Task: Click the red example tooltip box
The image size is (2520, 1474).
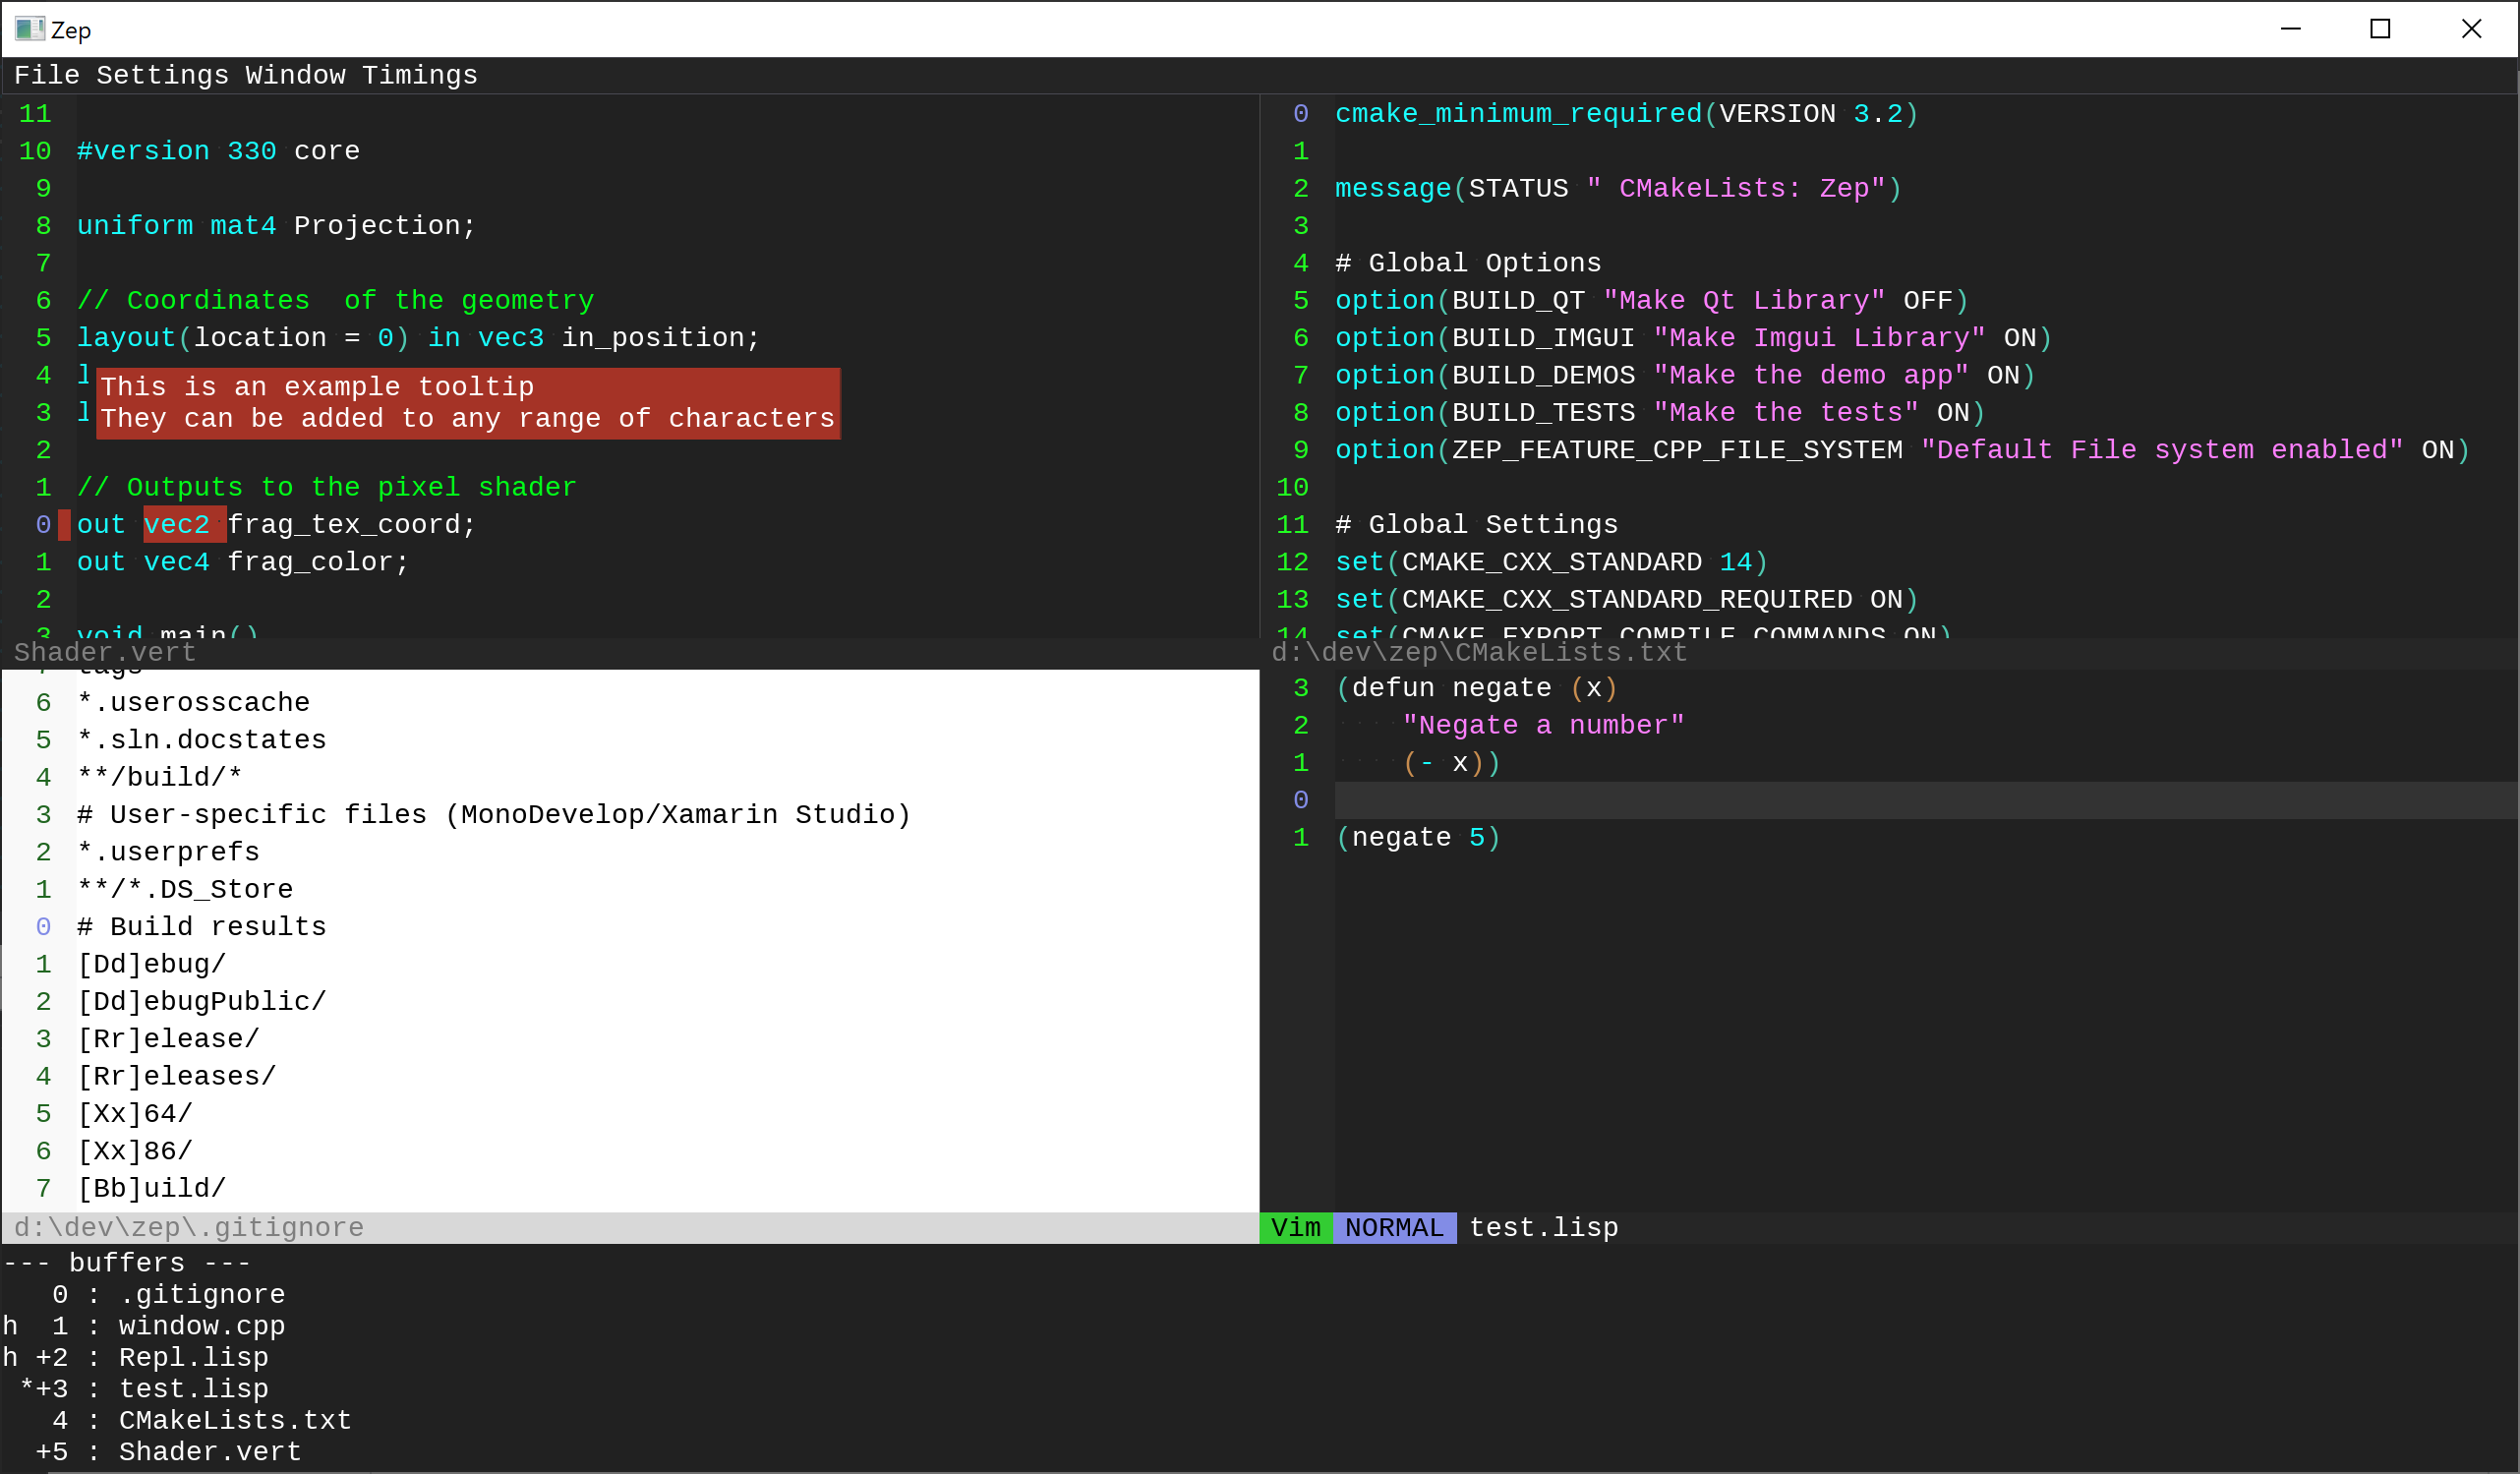Action: click(x=467, y=403)
